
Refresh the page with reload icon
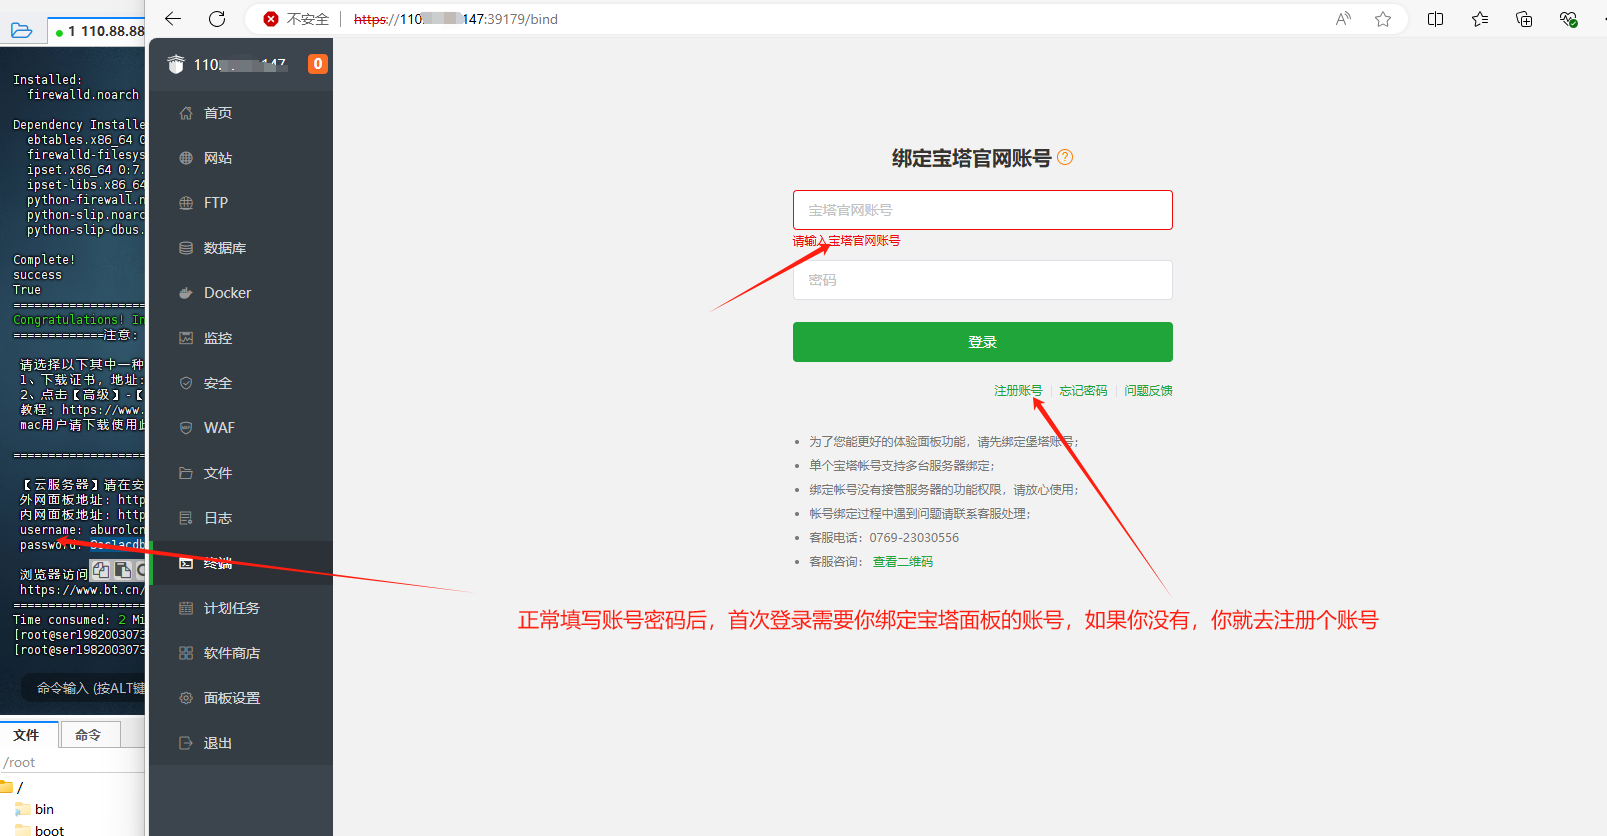tap(217, 19)
